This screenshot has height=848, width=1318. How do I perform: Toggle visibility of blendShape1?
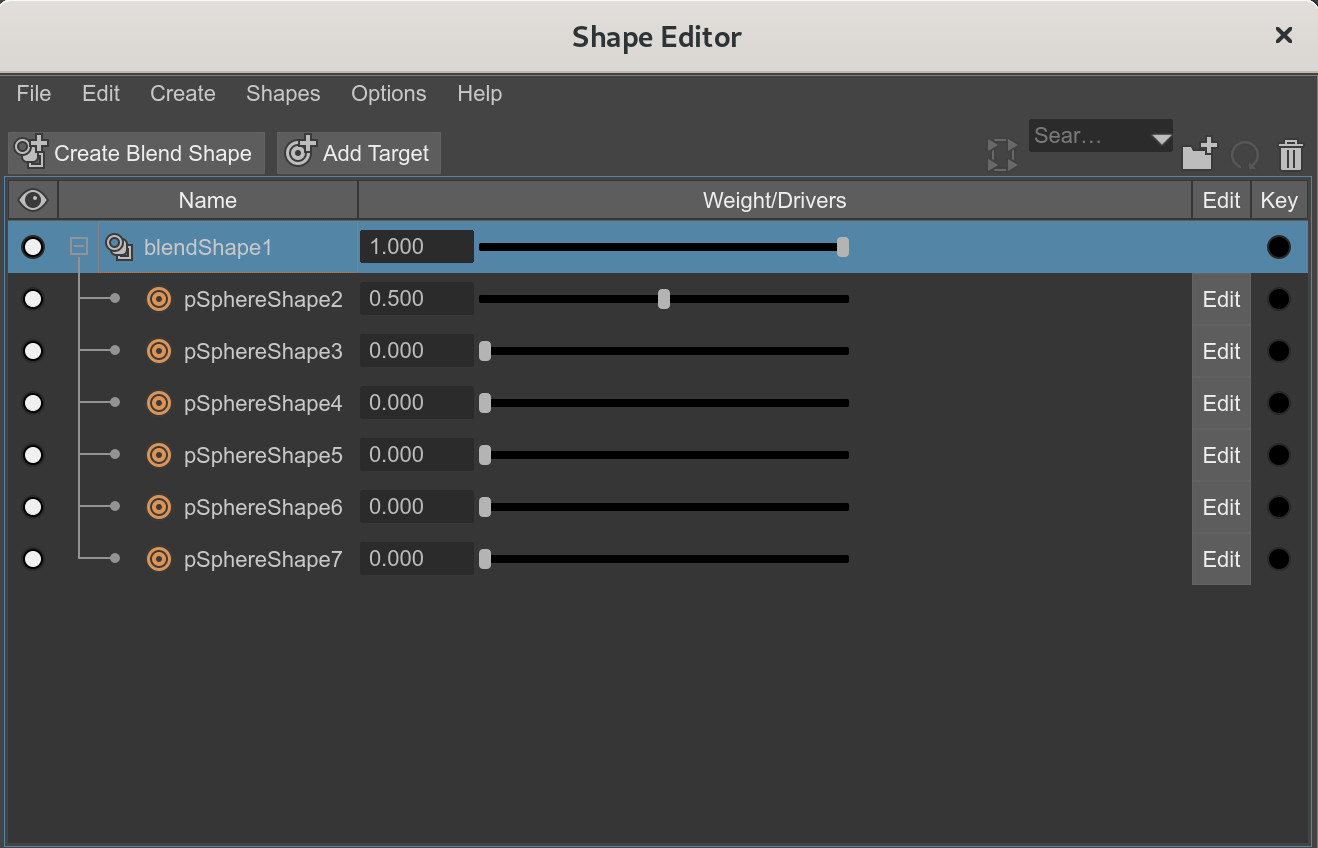point(33,247)
